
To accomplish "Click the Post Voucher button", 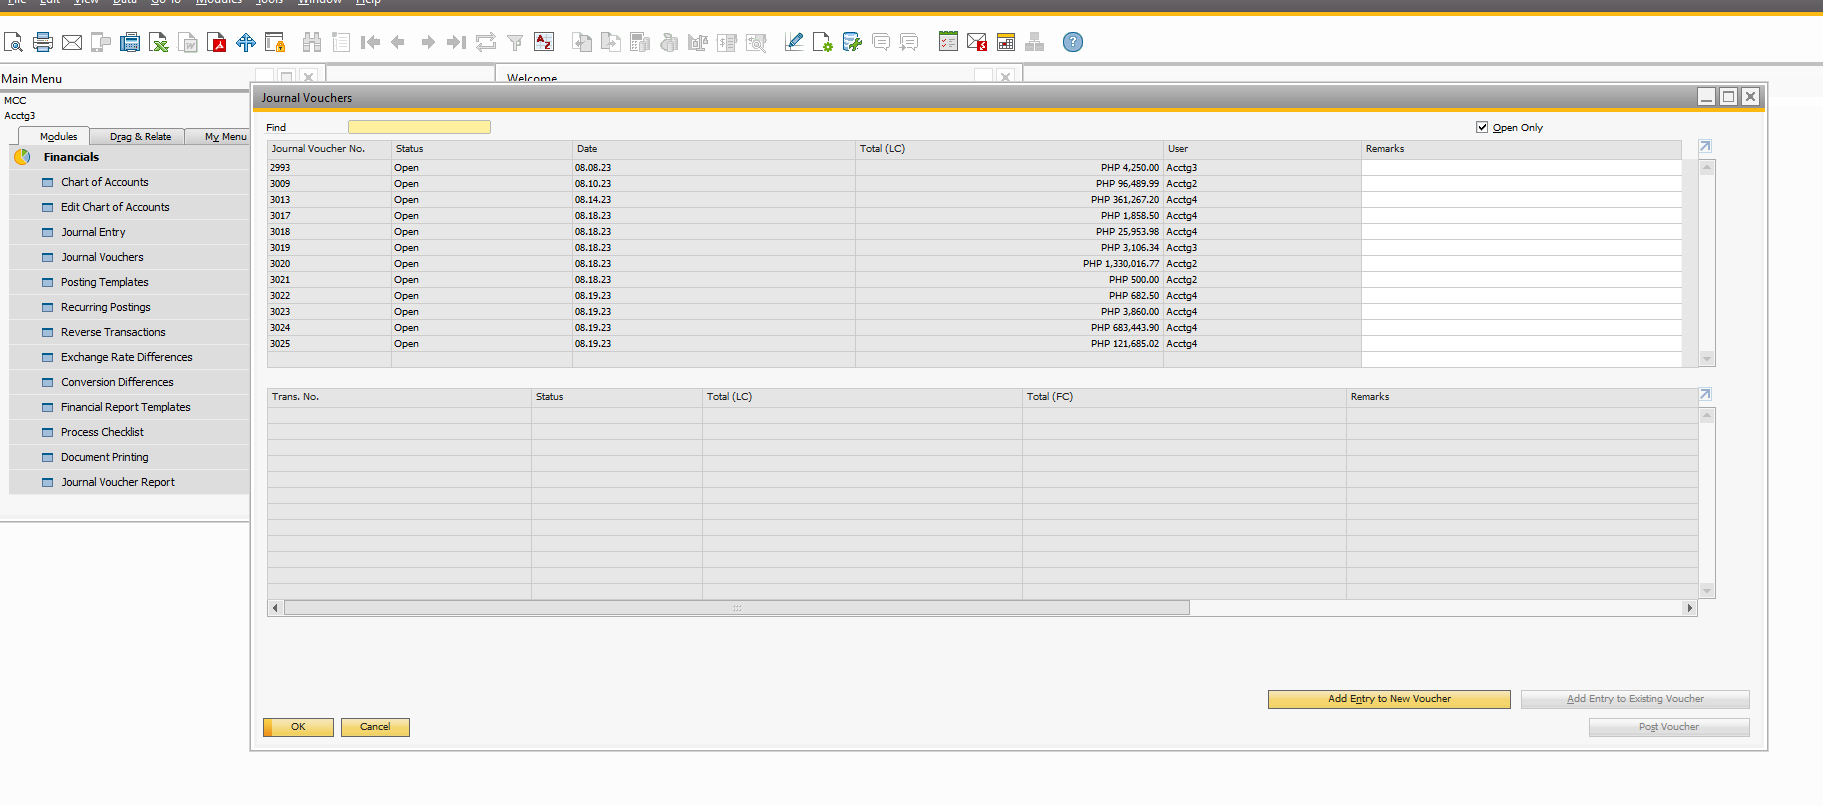I will (1669, 727).
